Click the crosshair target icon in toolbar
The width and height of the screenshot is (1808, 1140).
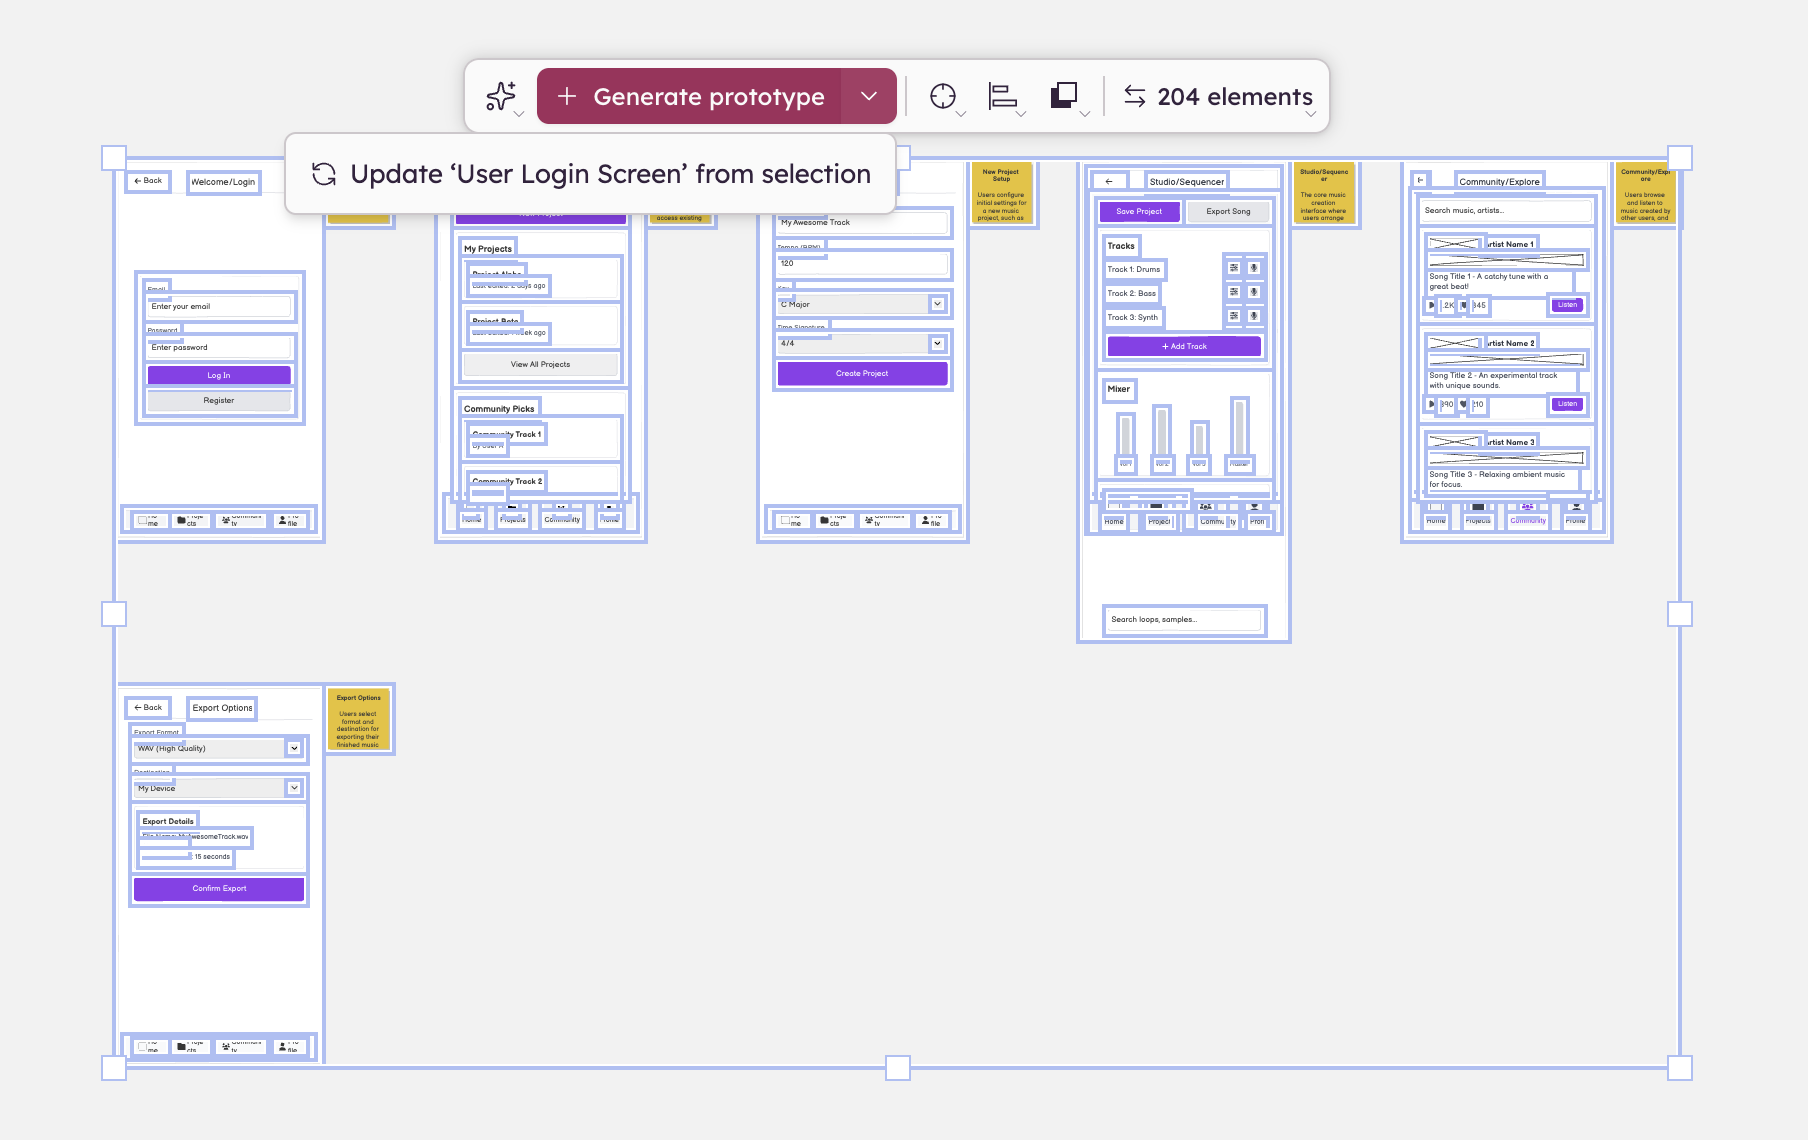coord(942,96)
